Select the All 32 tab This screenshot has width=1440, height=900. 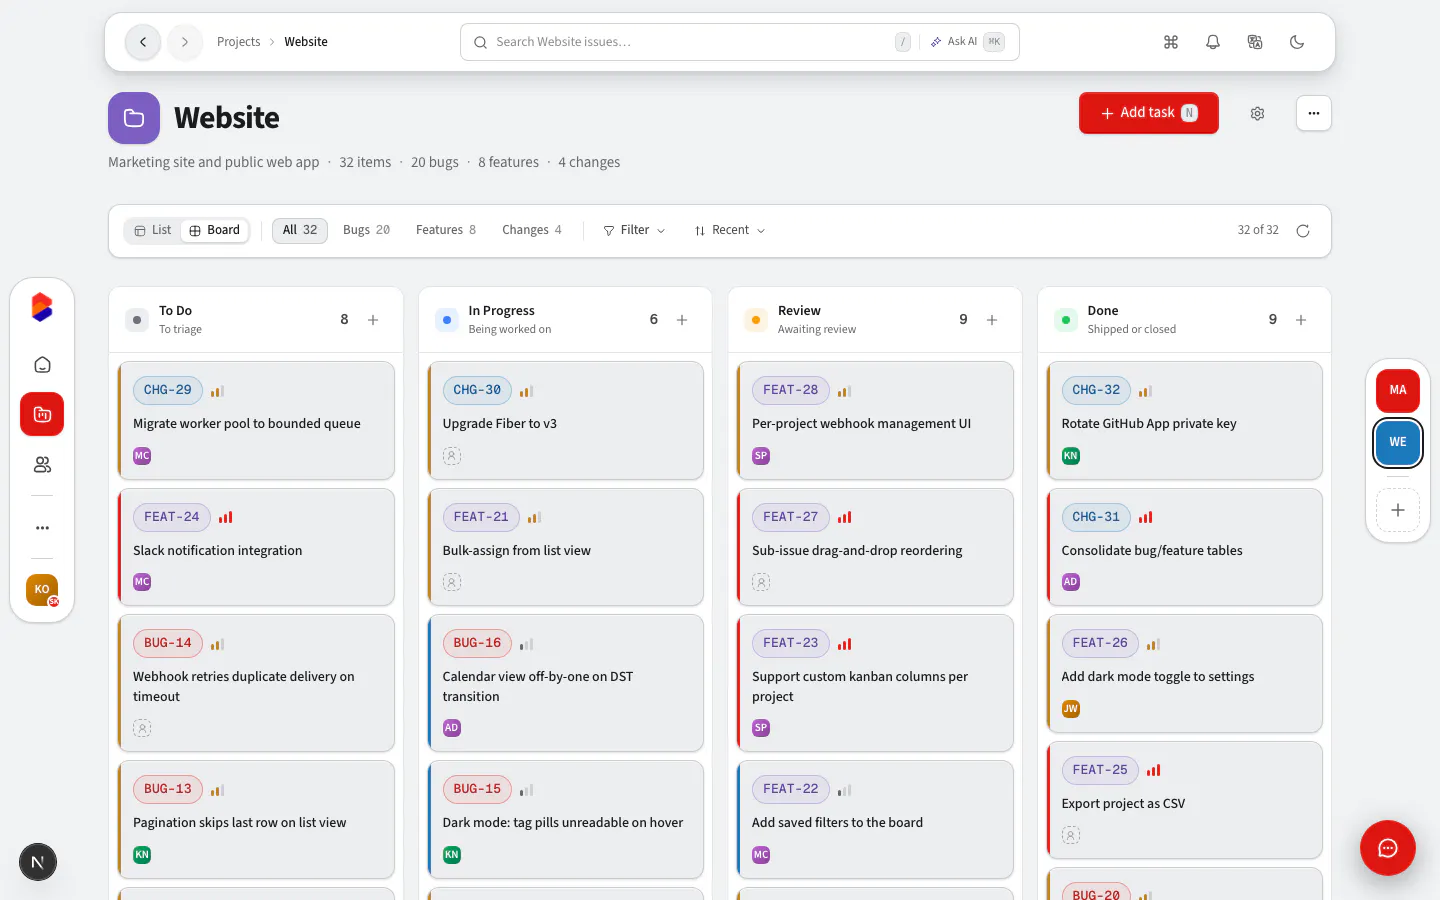coord(300,230)
